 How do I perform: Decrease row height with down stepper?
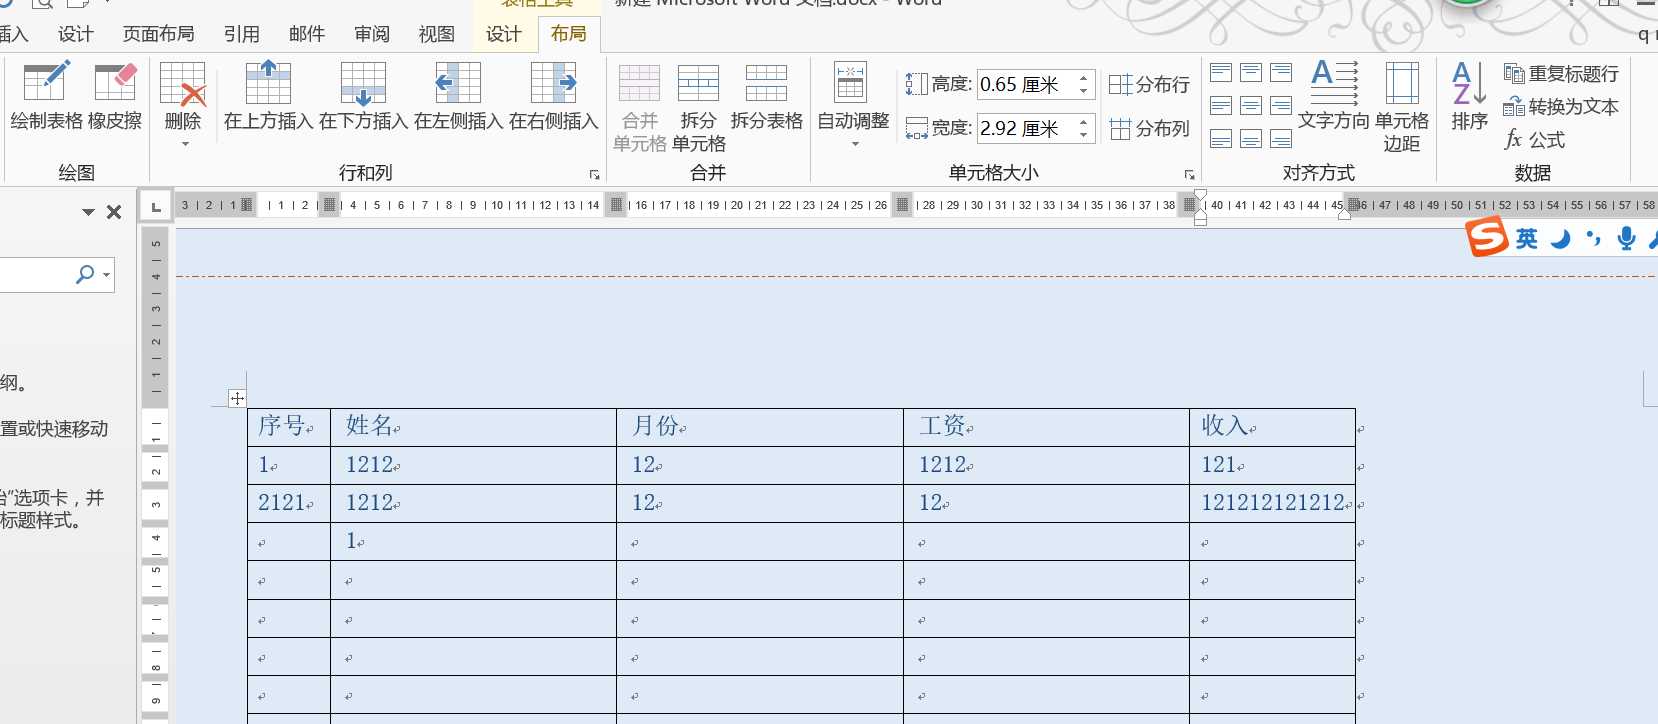(1084, 92)
